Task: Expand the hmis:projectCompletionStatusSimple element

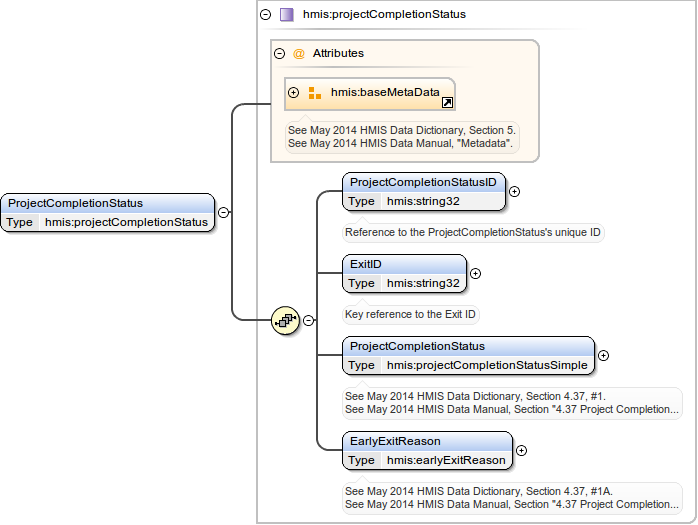Action: pyautogui.click(x=603, y=355)
